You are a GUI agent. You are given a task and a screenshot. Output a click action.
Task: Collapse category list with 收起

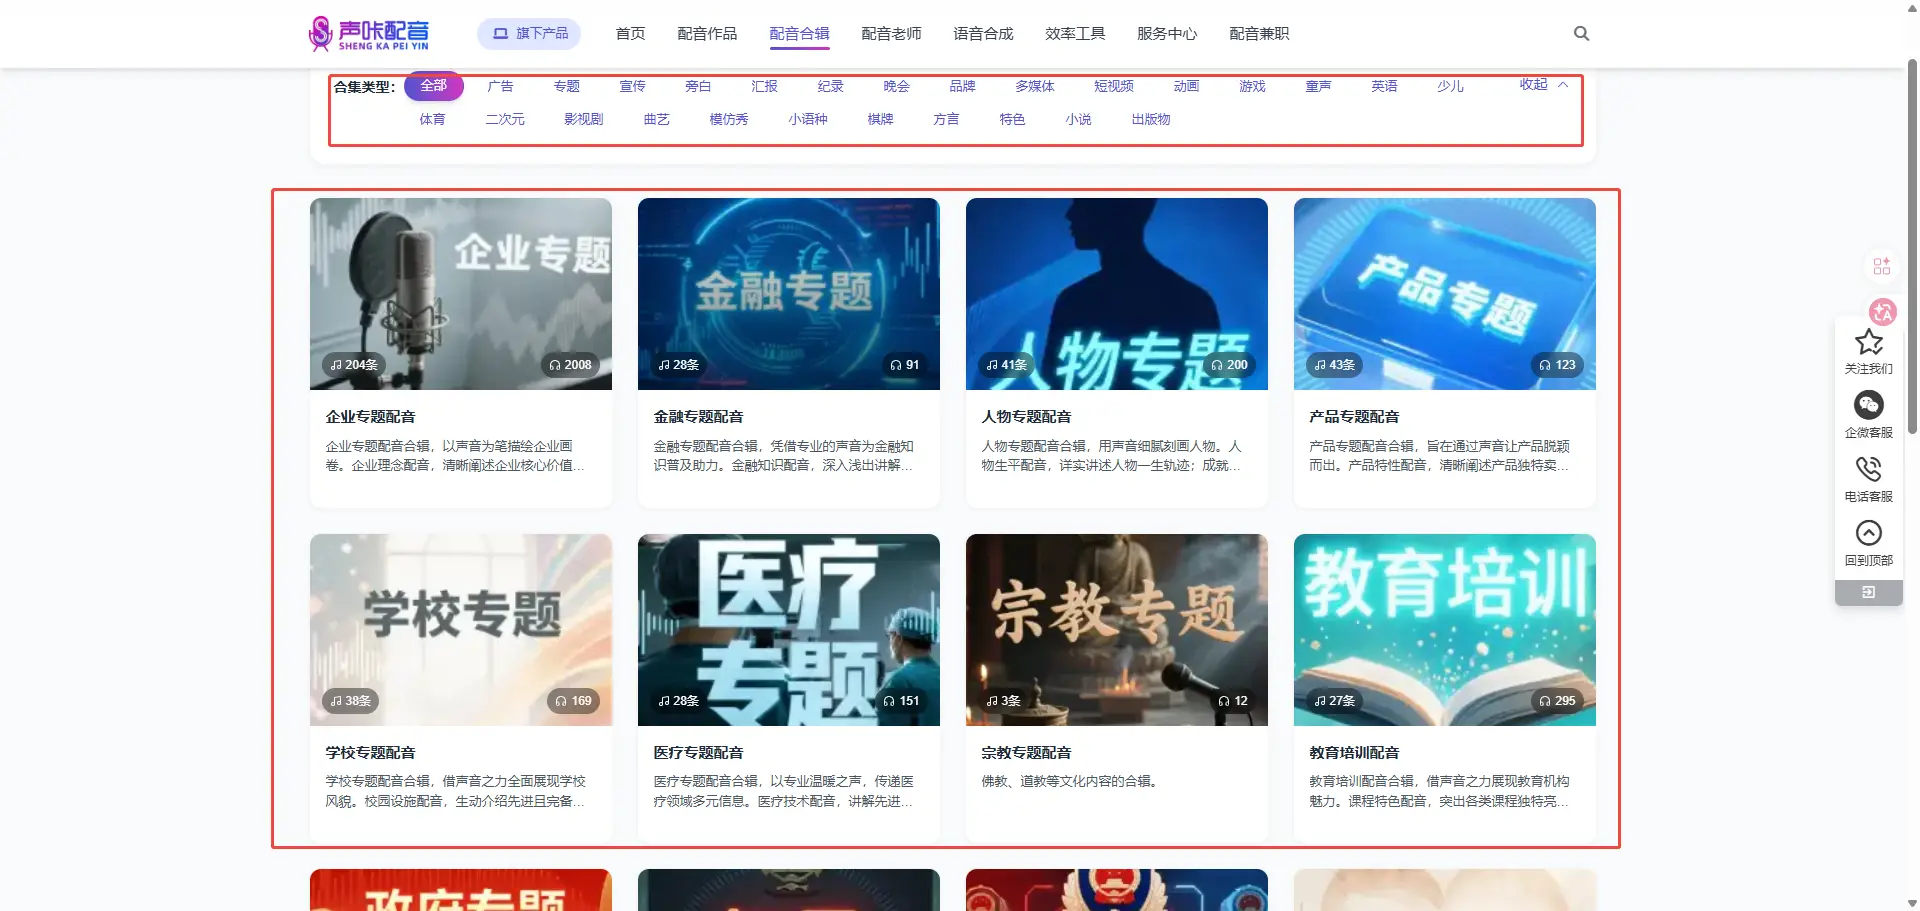pyautogui.click(x=1542, y=85)
